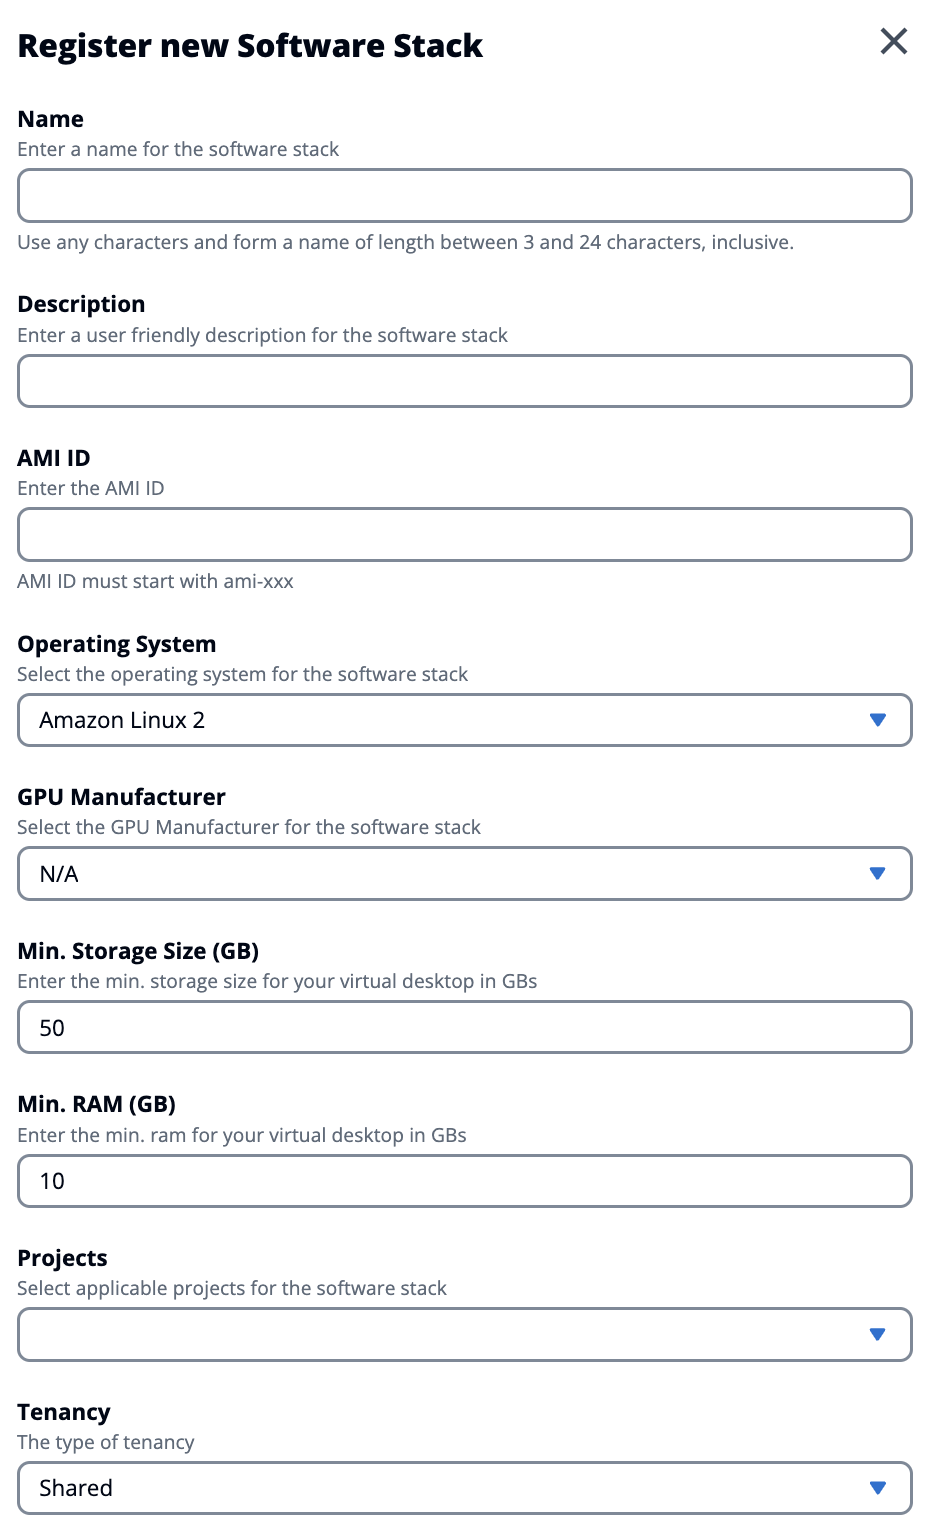Expand the Tenancy dropdown arrow
The width and height of the screenshot is (940, 1530).
tap(877, 1488)
